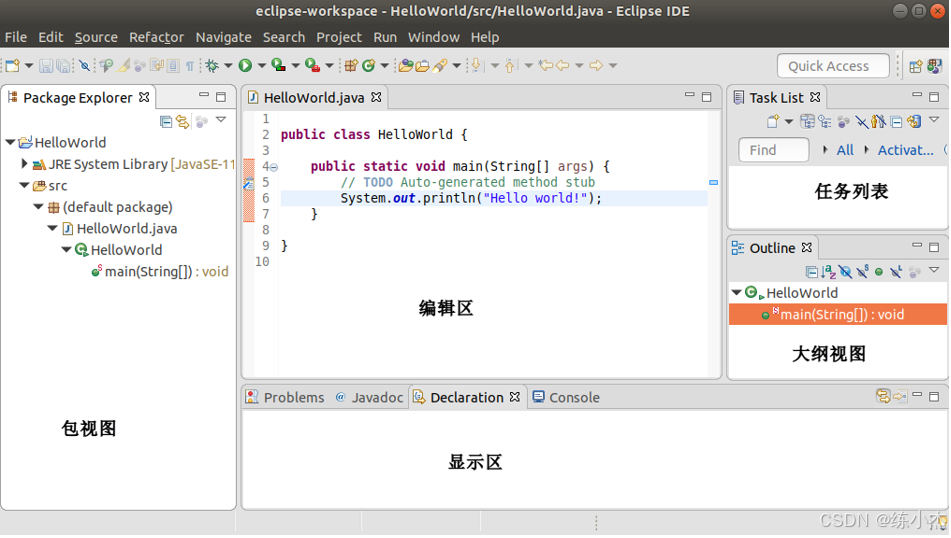
Task: Toggle Hide Non-Public Members green dot
Action: pyautogui.click(x=879, y=272)
